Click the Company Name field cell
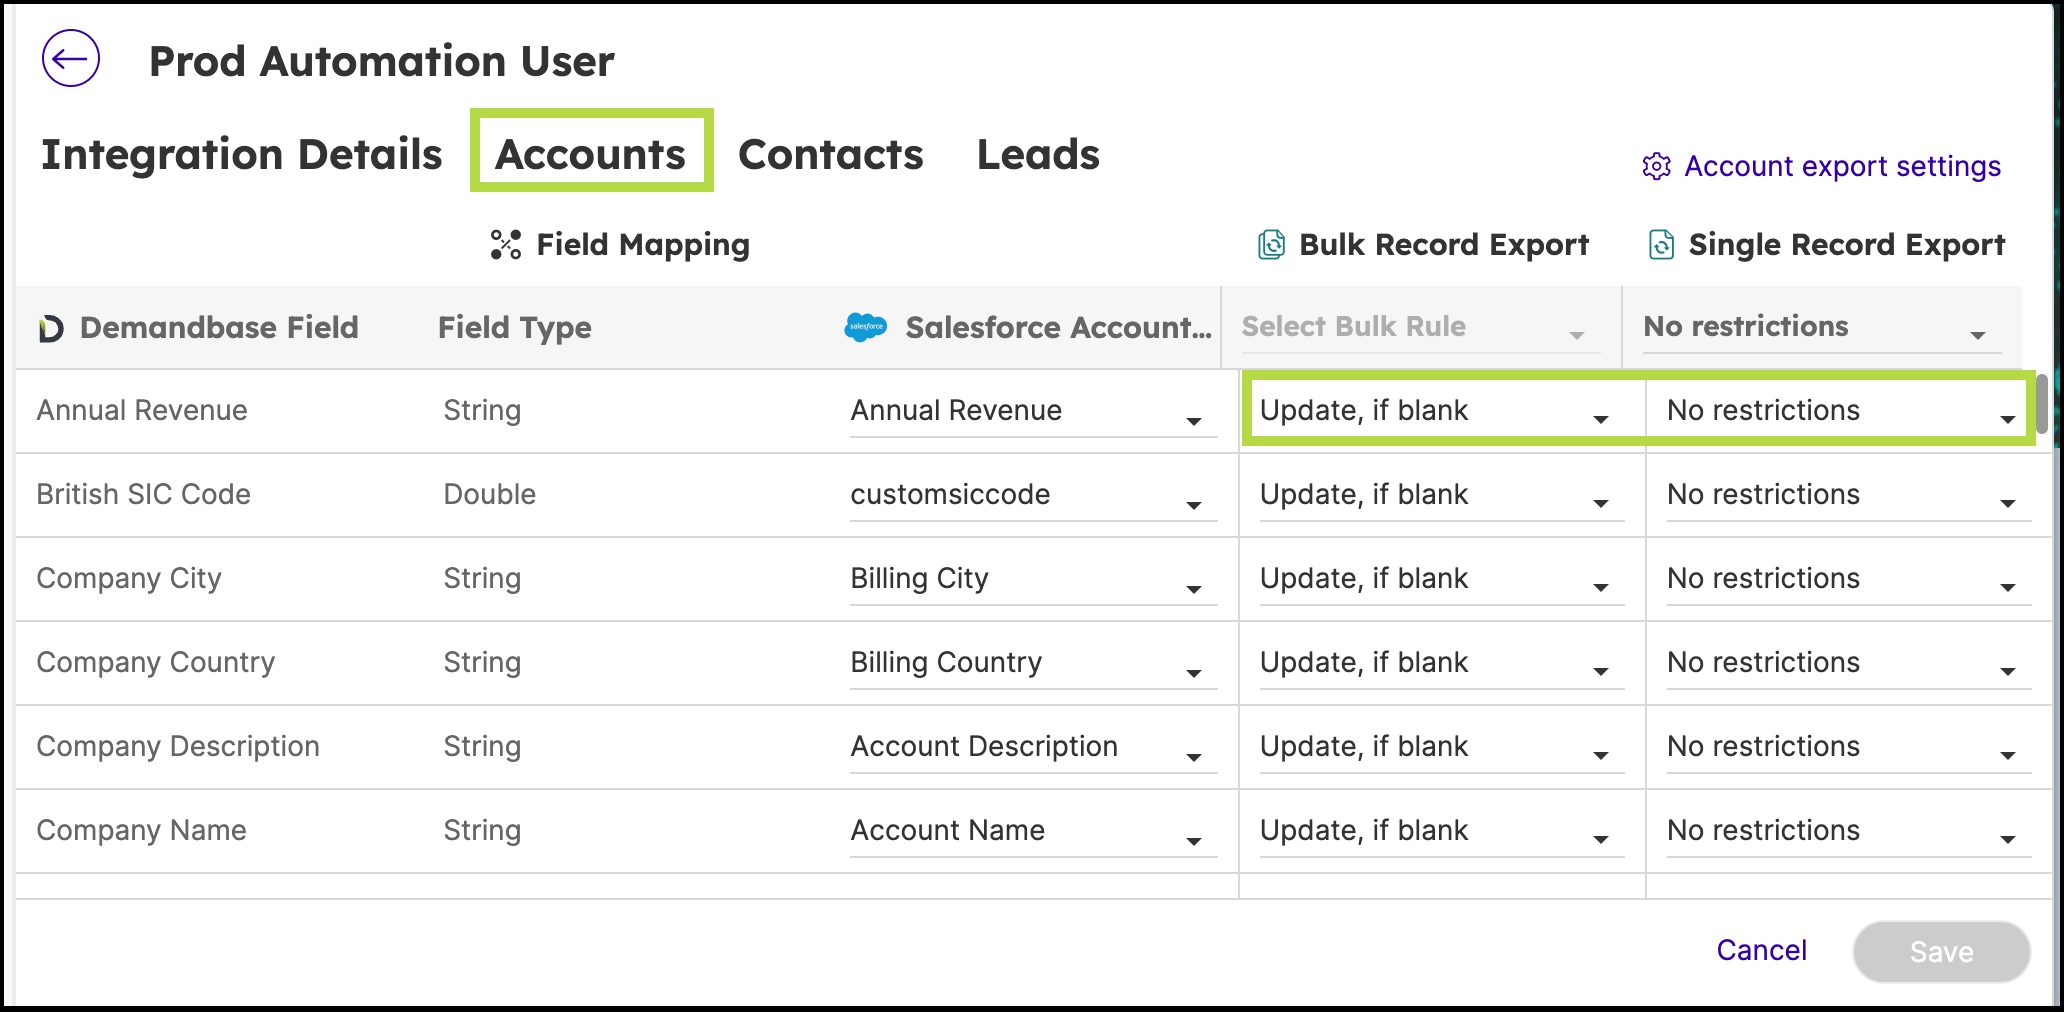This screenshot has height=1012, width=2064. [x=141, y=831]
